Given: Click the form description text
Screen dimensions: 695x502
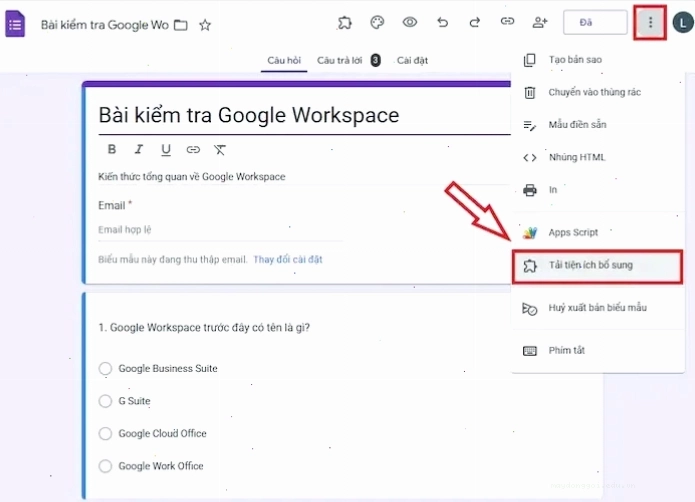Looking at the screenshot, I should (191, 177).
